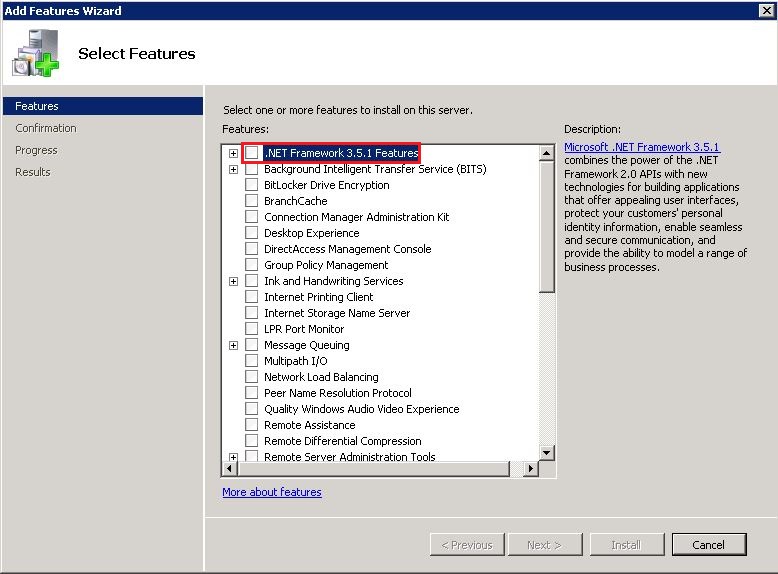Image resolution: width=778 pixels, height=574 pixels.
Task: Check Internet Storage Name Server box
Action: pyautogui.click(x=252, y=313)
